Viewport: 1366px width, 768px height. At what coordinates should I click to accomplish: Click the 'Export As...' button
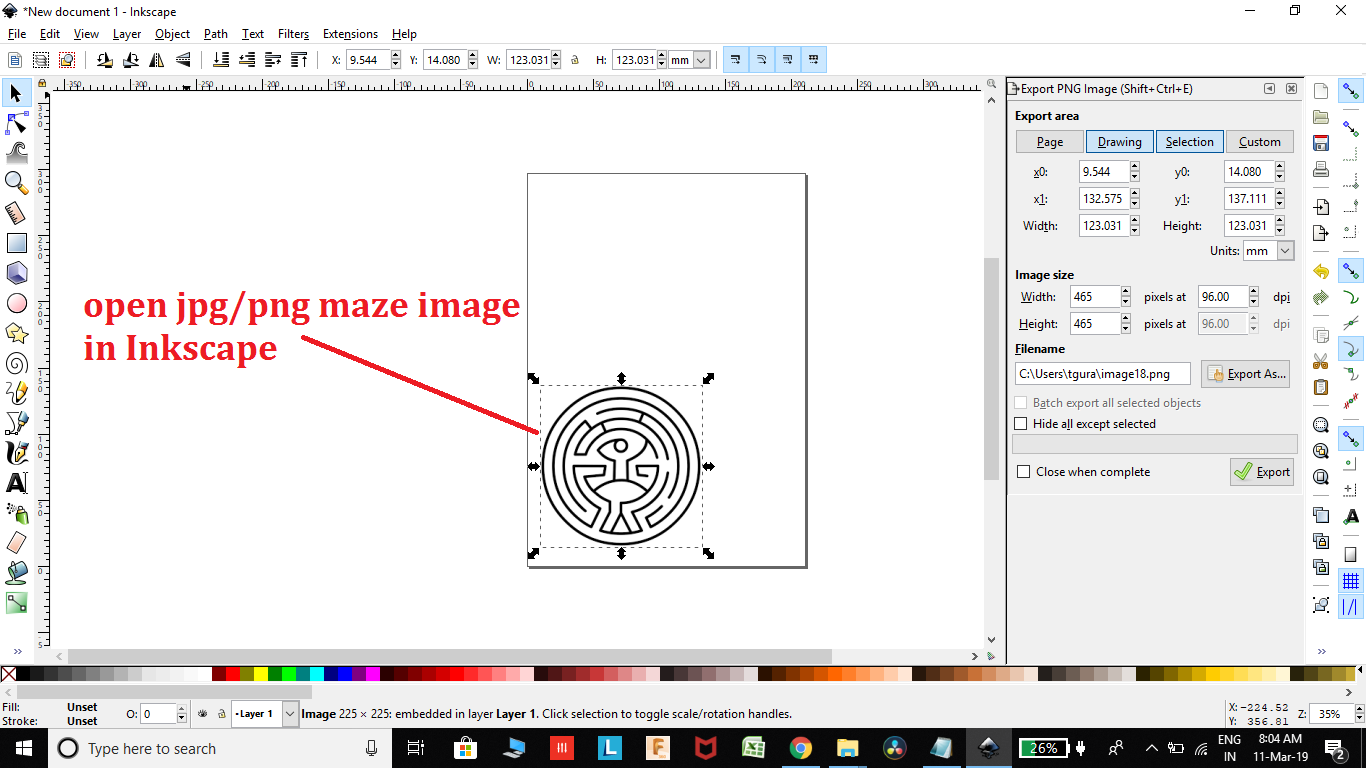(x=1245, y=374)
